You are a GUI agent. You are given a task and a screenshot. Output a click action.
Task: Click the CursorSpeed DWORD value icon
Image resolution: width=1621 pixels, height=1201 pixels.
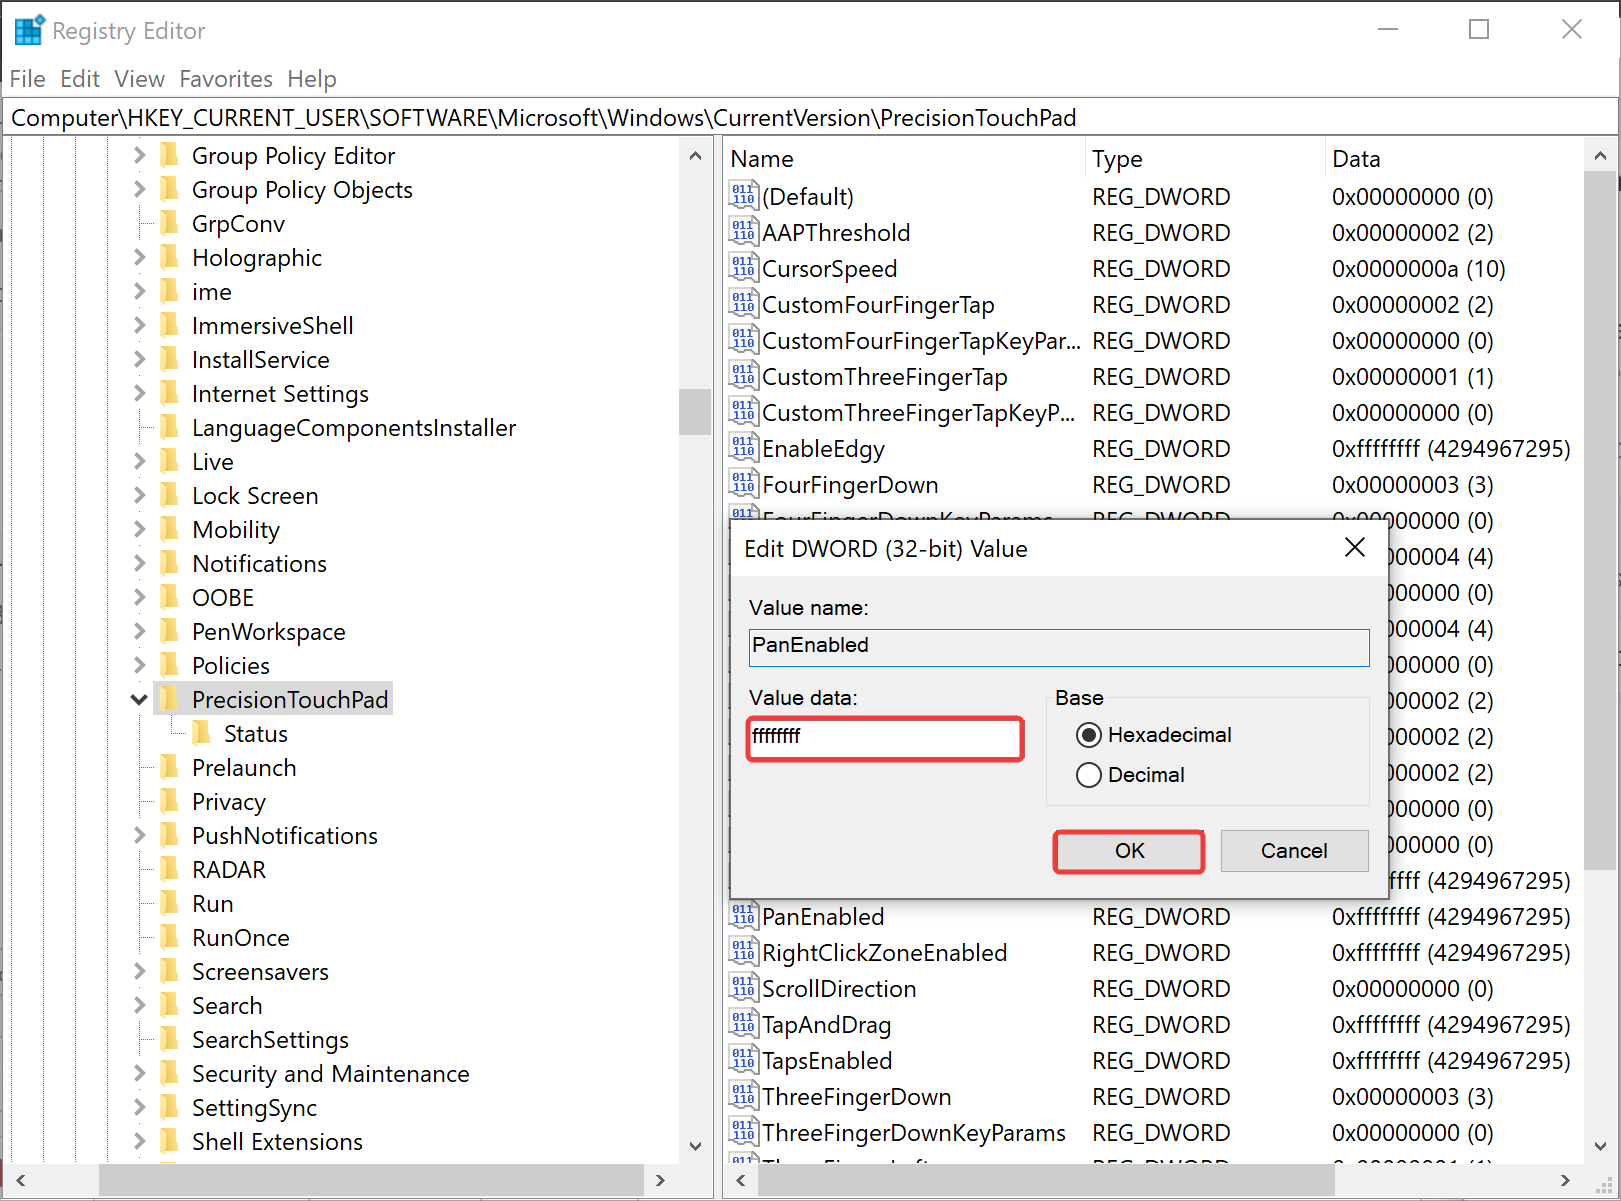pyautogui.click(x=743, y=268)
